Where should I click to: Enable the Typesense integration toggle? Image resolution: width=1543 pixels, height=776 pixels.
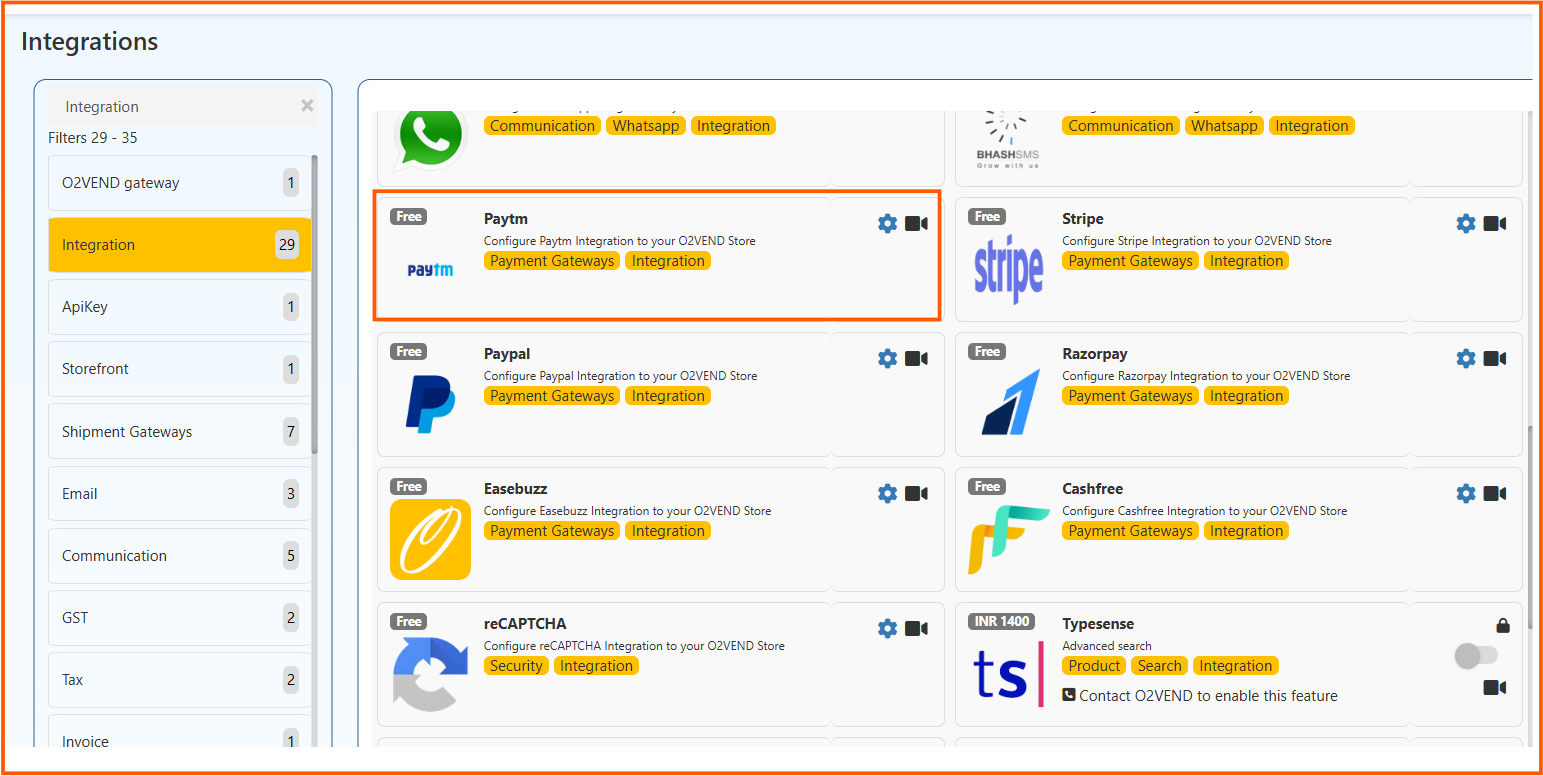click(1477, 656)
